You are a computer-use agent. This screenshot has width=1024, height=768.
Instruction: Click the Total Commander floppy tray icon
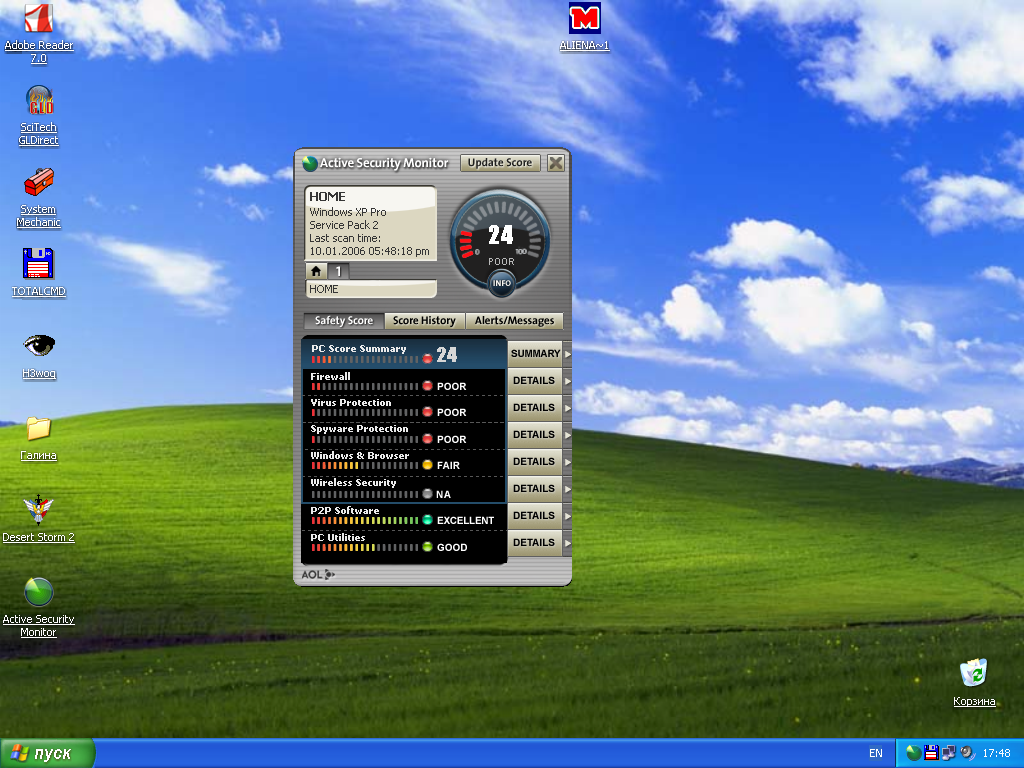tap(931, 754)
